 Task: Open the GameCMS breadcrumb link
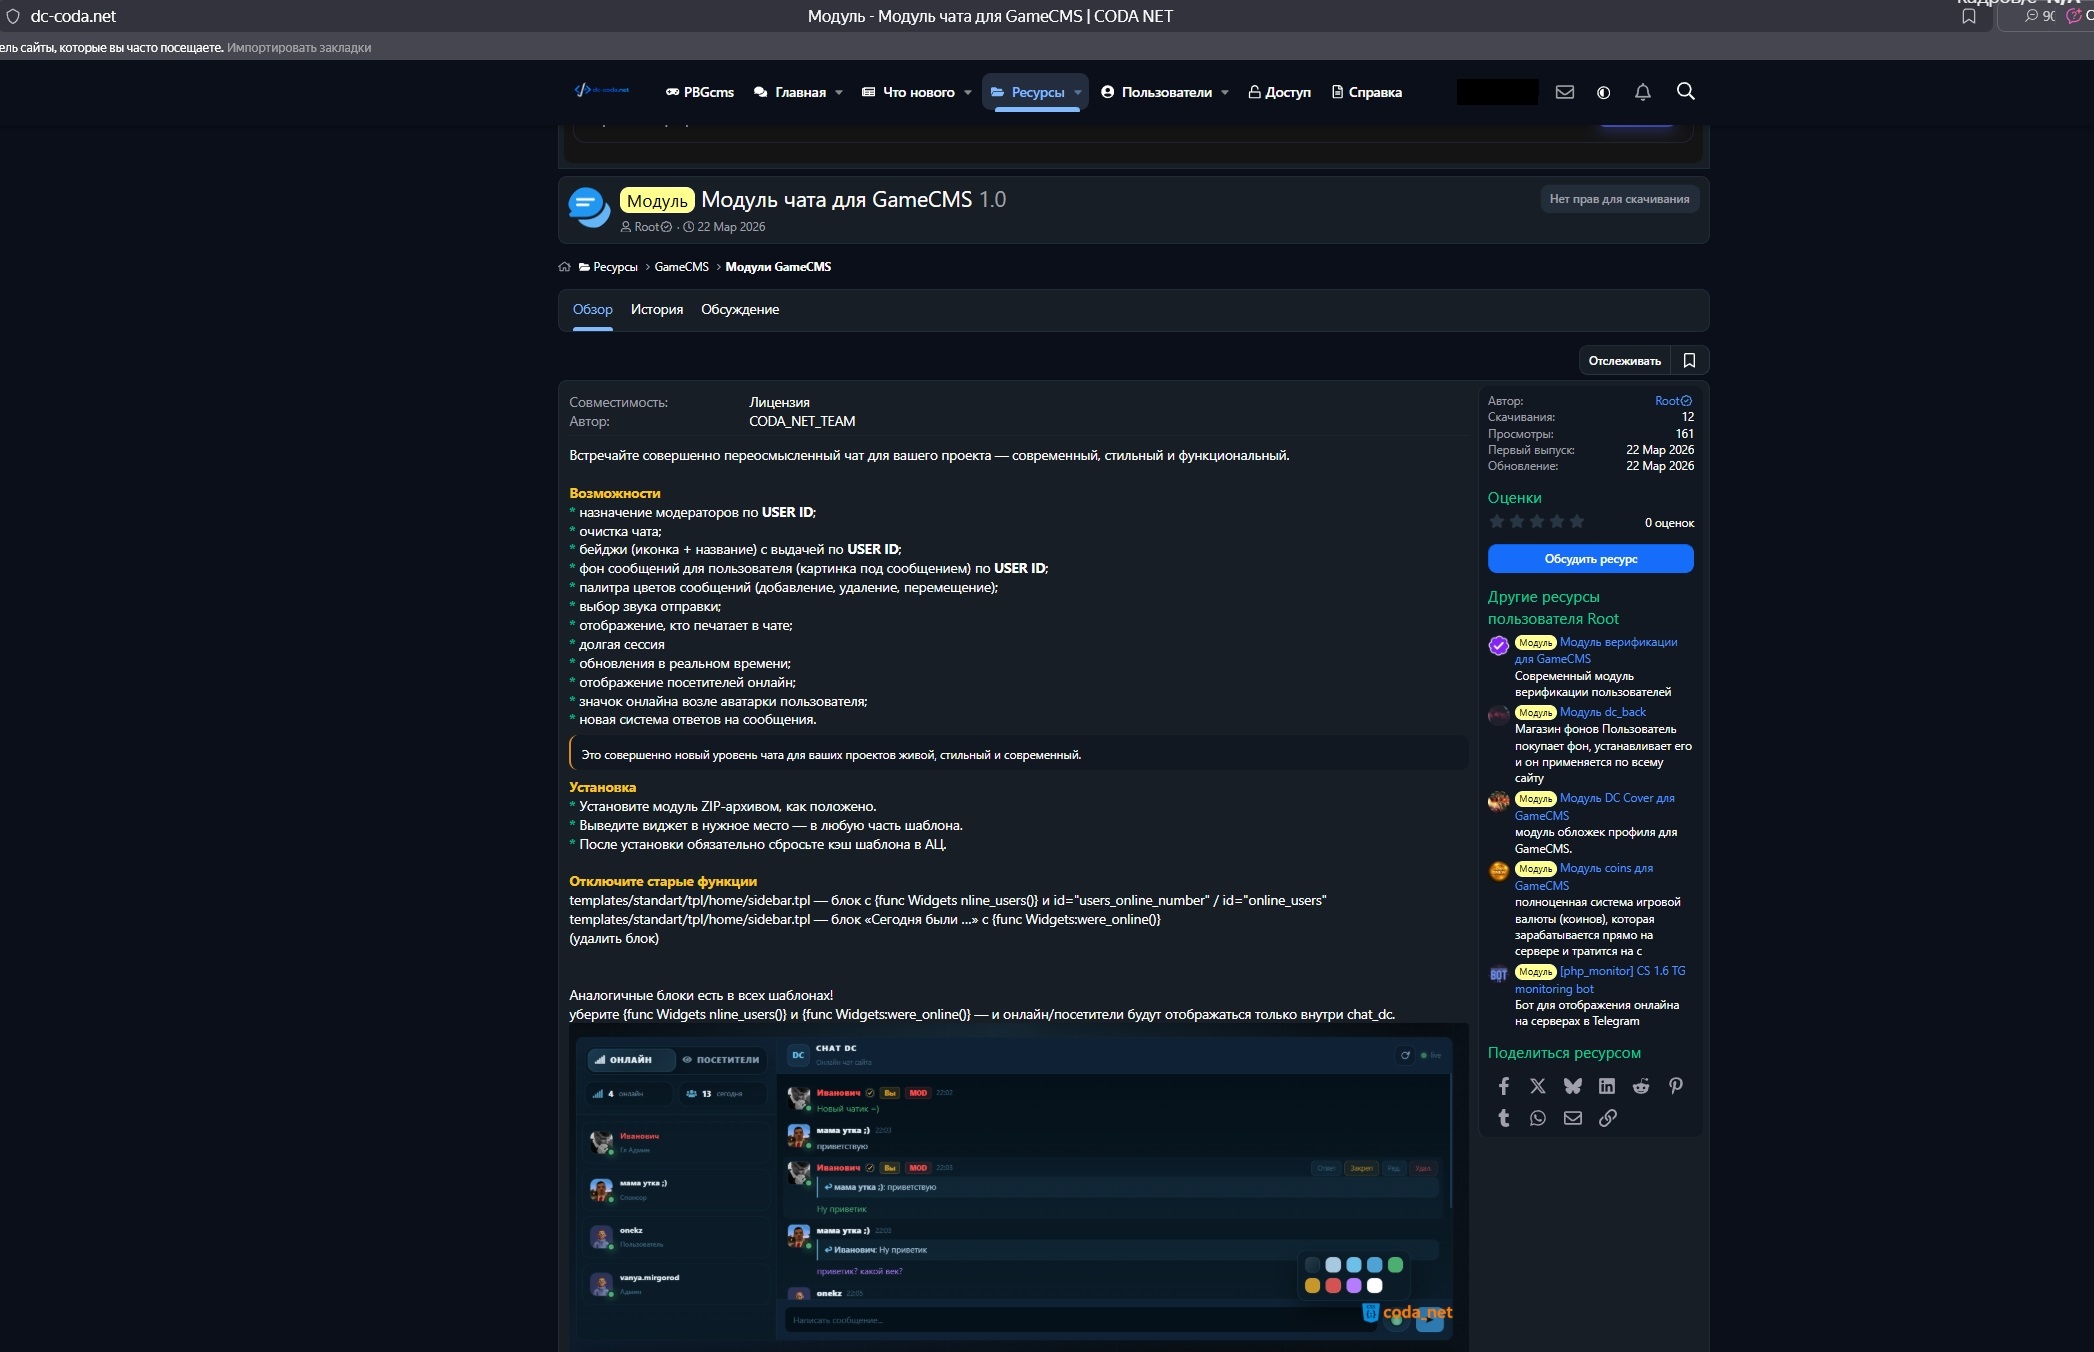point(682,267)
